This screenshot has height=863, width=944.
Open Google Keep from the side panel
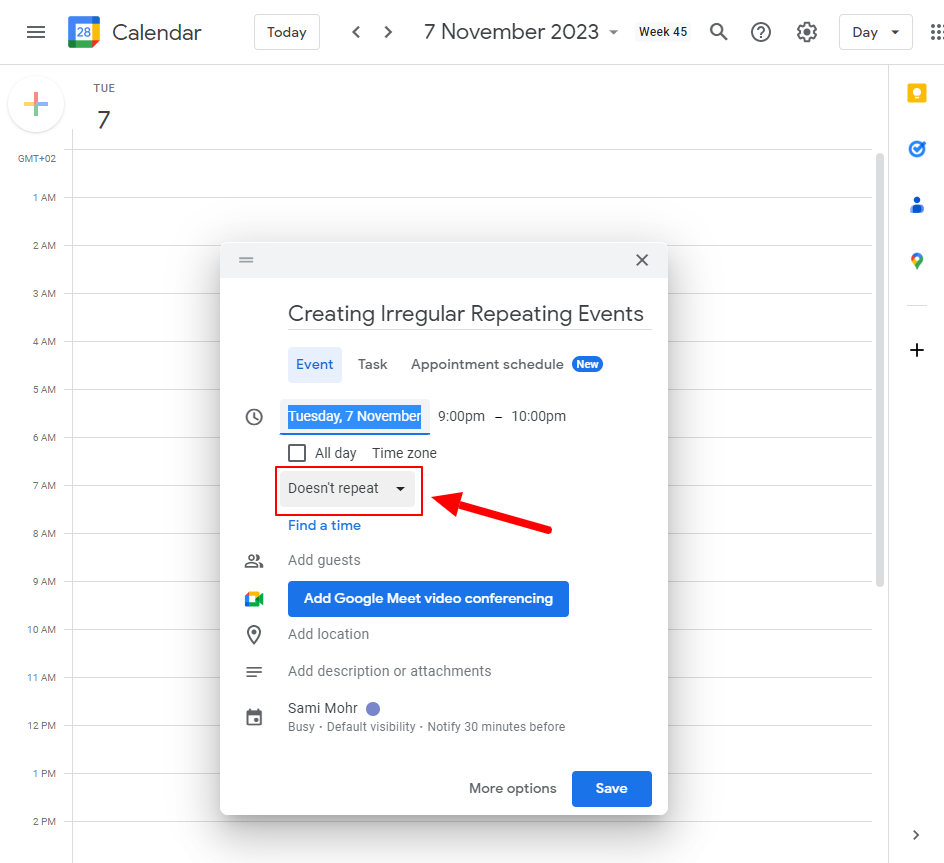[917, 92]
